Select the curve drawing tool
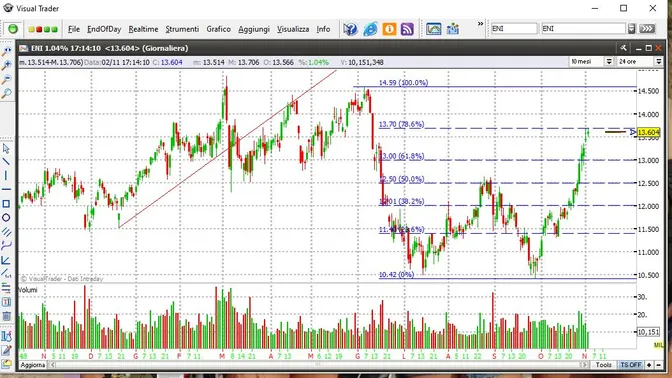 point(6,246)
